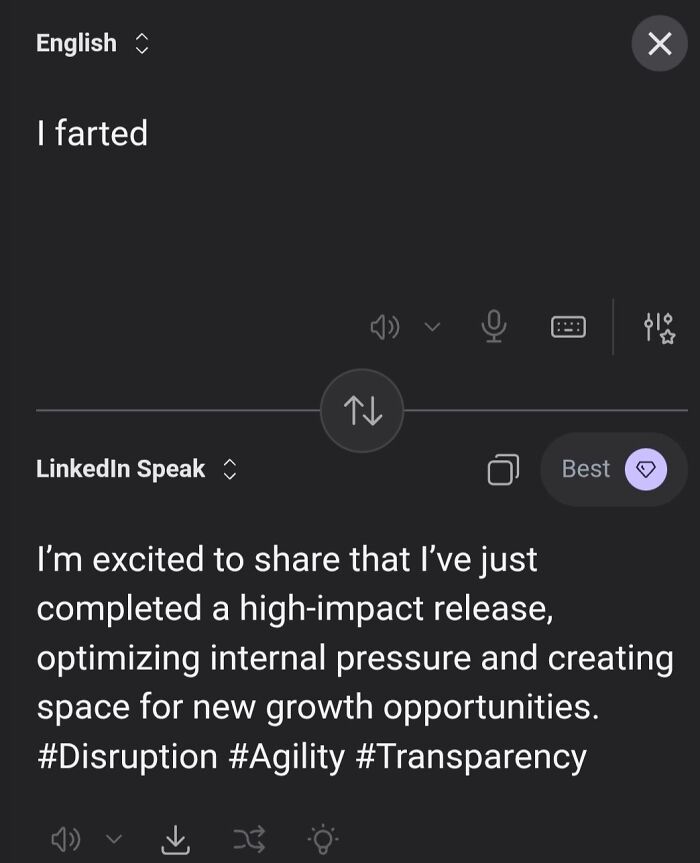Start voice input with the microphone icon
The height and width of the screenshot is (863, 700).
click(495, 327)
